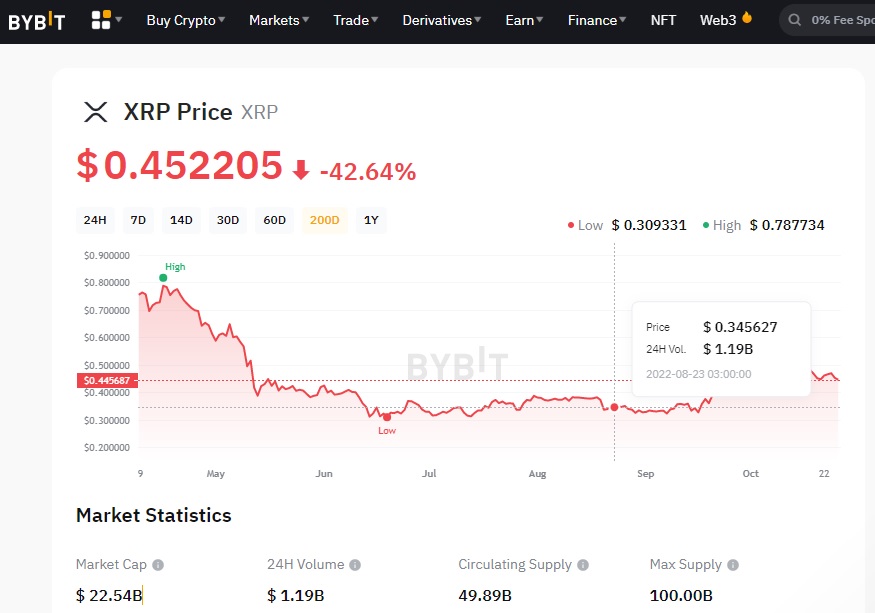Click the red Low legend dot

coord(571,225)
